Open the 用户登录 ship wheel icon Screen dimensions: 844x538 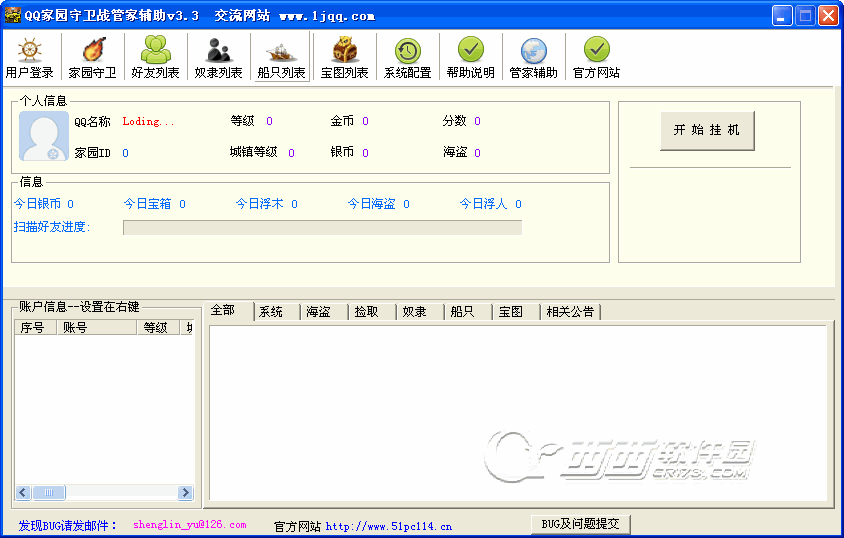(30, 50)
